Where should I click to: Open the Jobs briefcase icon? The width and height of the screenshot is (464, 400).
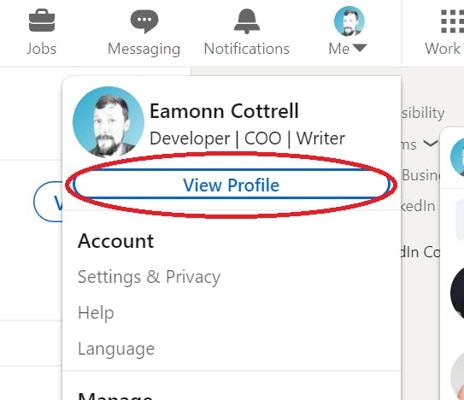[42, 21]
